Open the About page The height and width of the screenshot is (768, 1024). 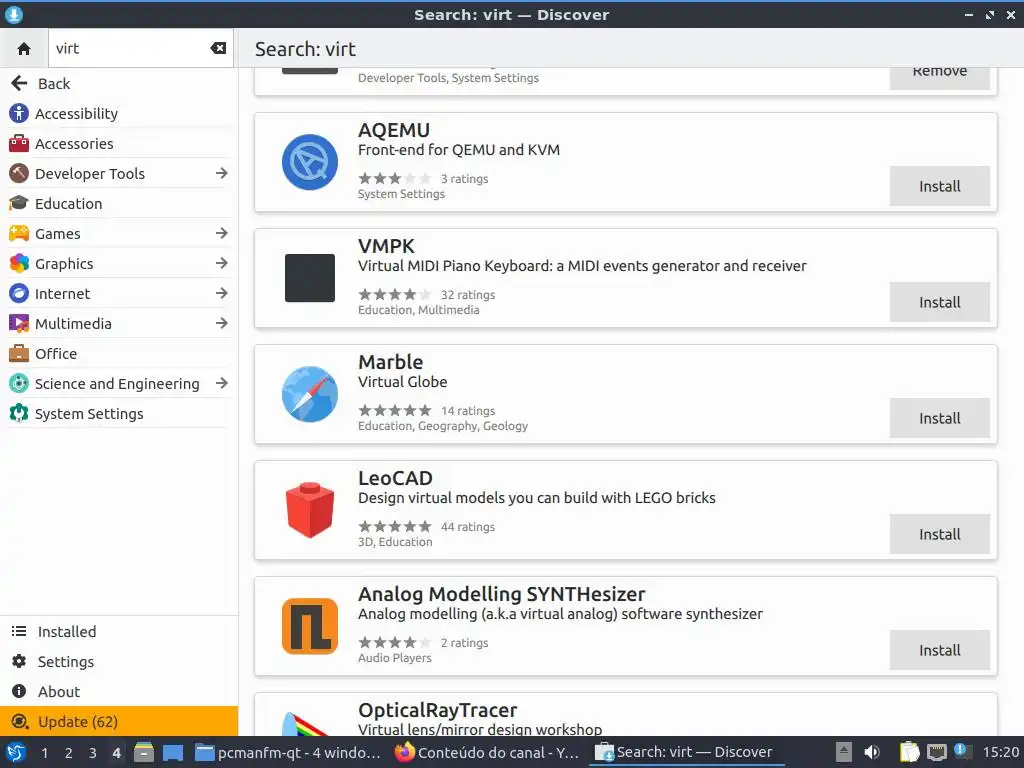[x=119, y=692]
